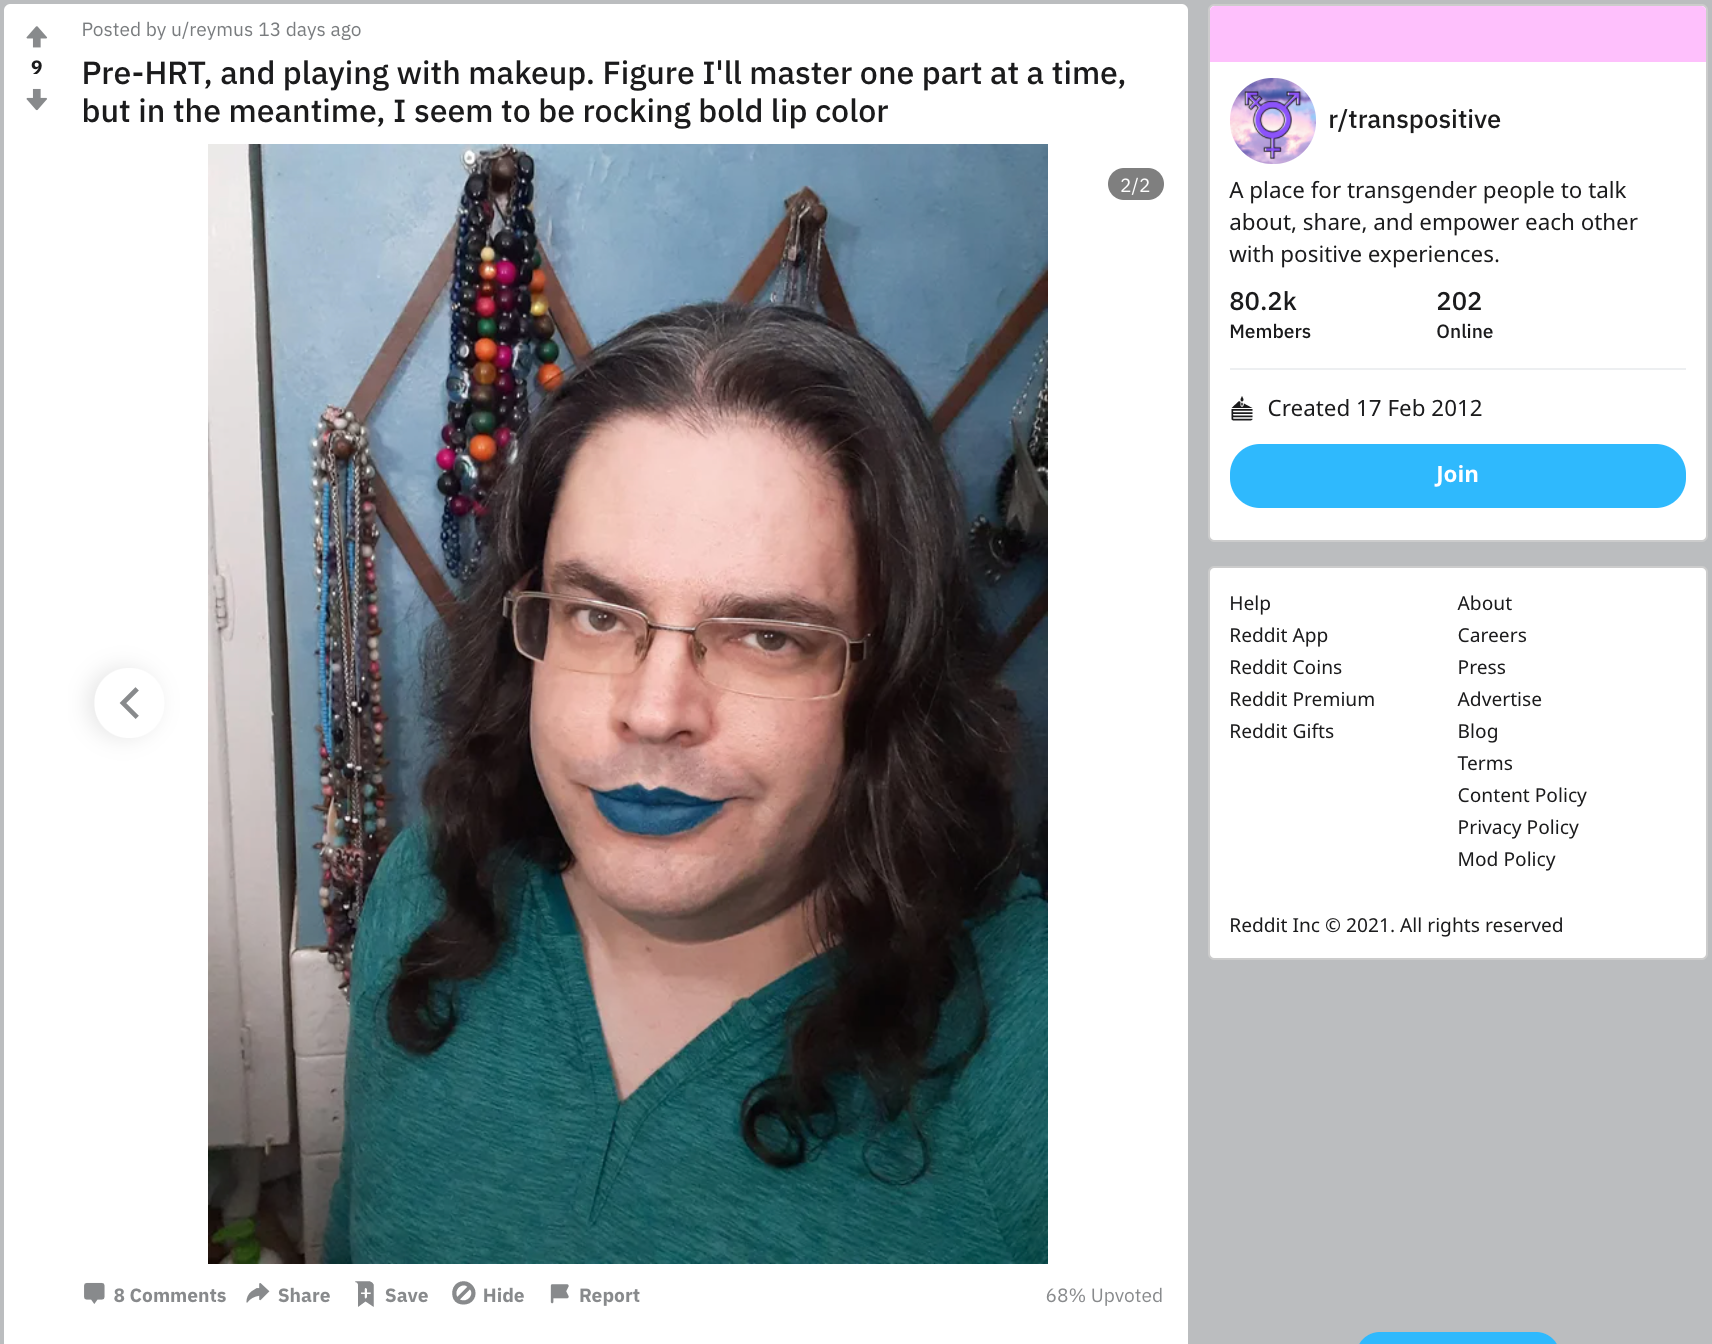Image resolution: width=1712 pixels, height=1344 pixels.
Task: Report the post with flag icon
Action: pos(595,1295)
